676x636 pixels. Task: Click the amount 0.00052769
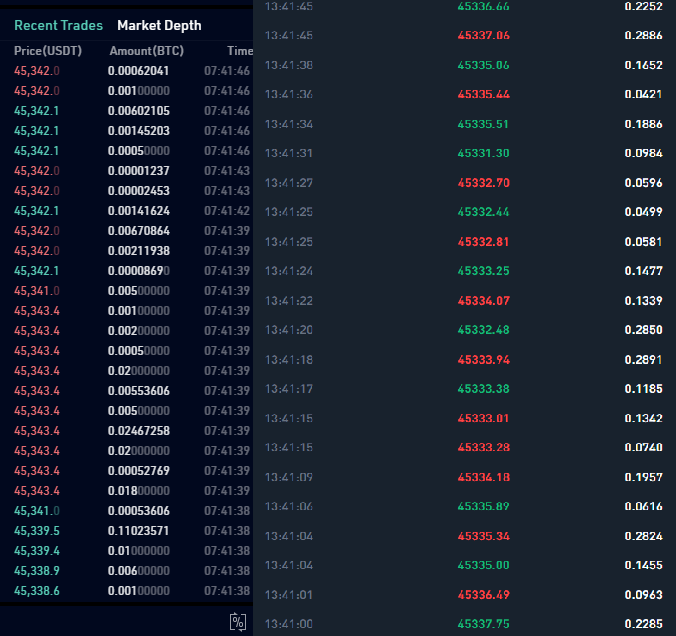pos(138,470)
